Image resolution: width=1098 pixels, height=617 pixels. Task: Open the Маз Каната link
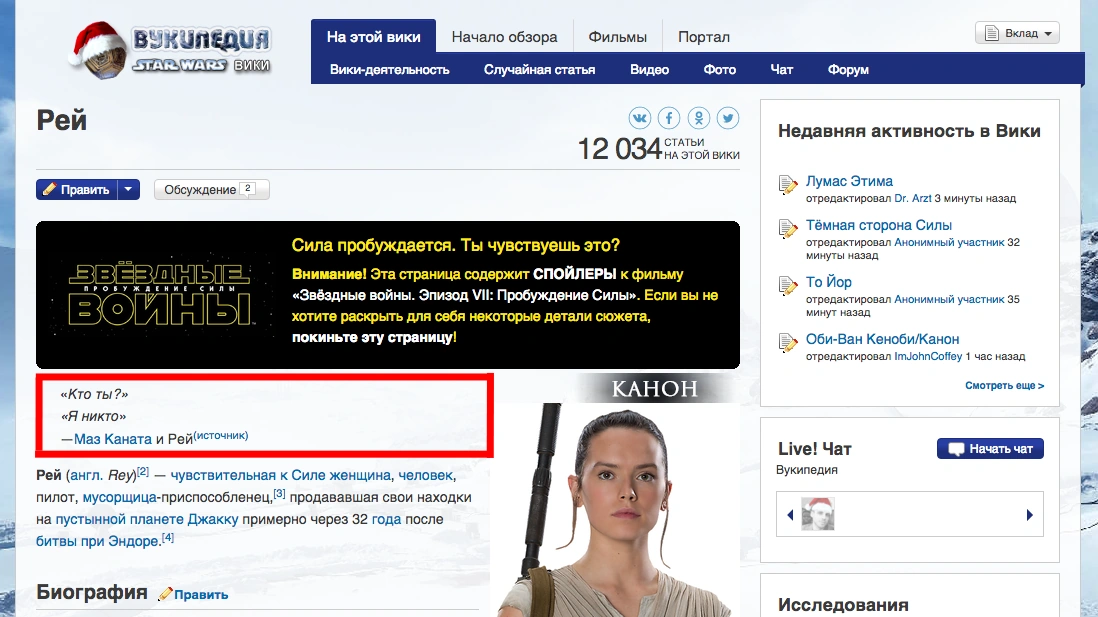[x=113, y=439]
